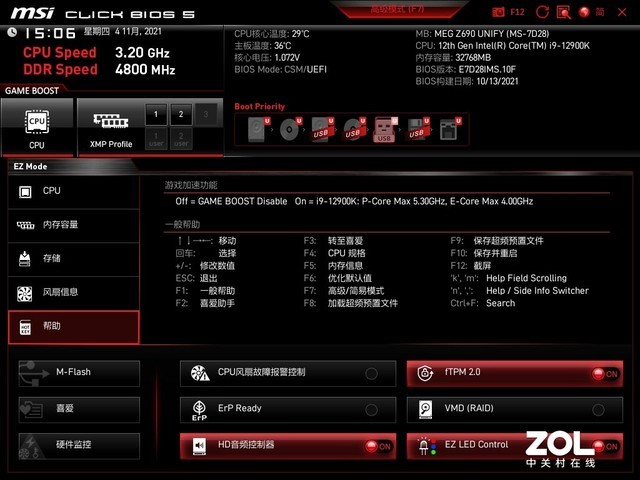Open the 风扇信息 fan info section
This screenshot has width=640, height=480.
(73, 293)
